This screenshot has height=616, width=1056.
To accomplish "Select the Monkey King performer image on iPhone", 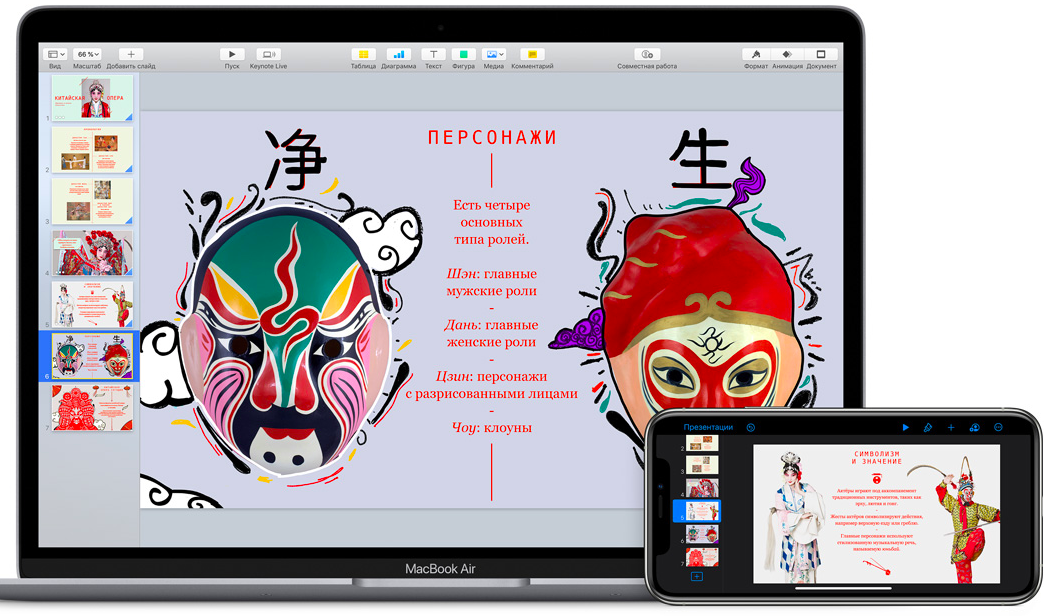I will tap(964, 518).
